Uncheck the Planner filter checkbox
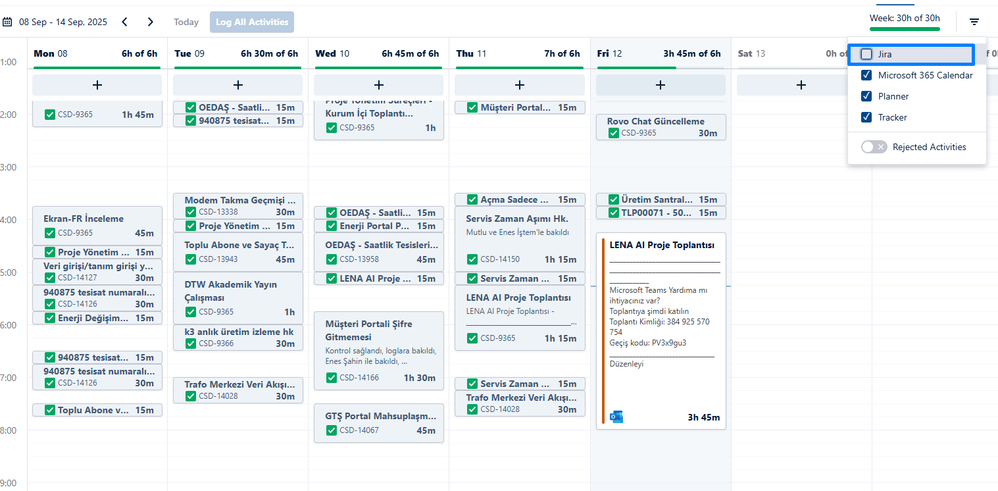 pyautogui.click(x=867, y=96)
